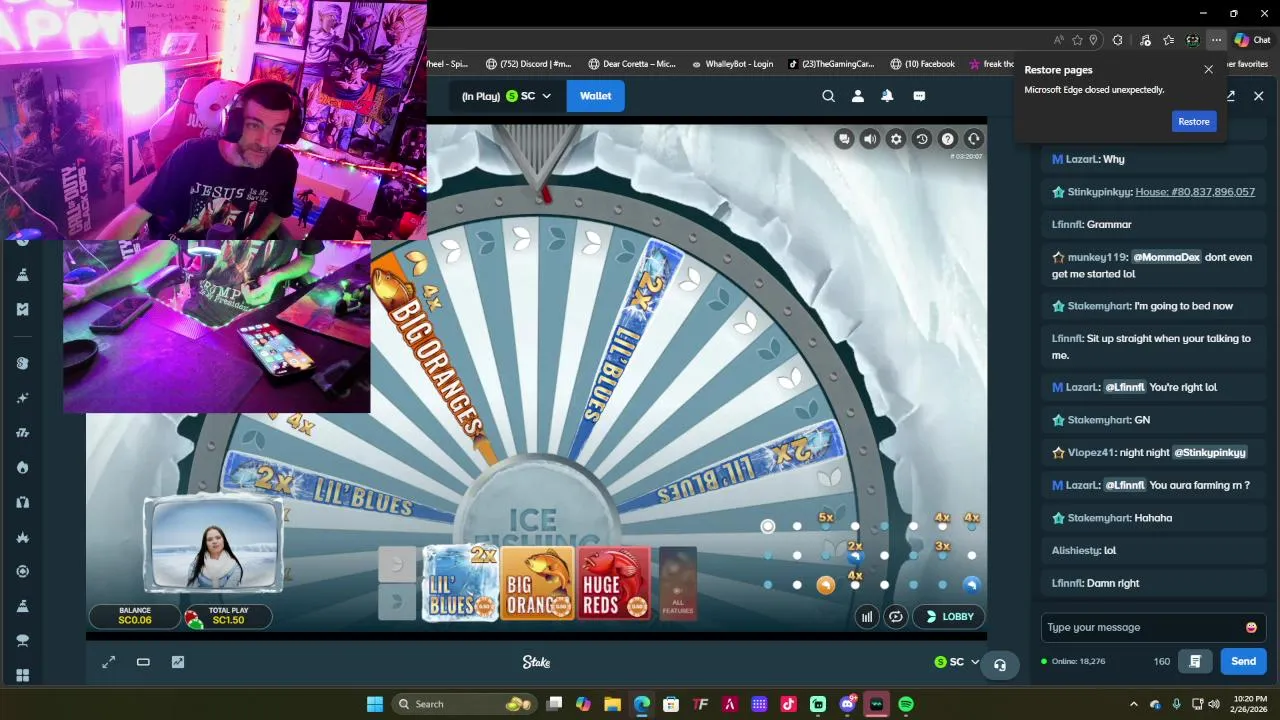Viewport: 1280px width, 720px height.
Task: Open the user profile icon in header
Action: coord(857,96)
